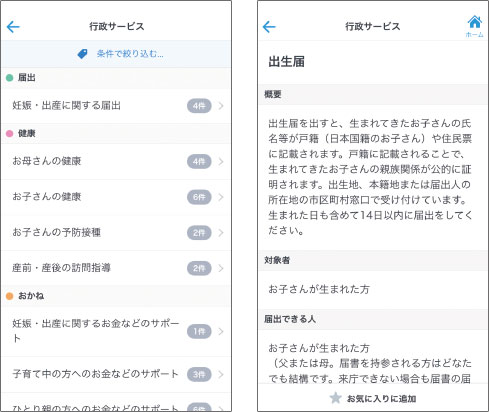Tap back arrow on the list screen

click(13, 27)
